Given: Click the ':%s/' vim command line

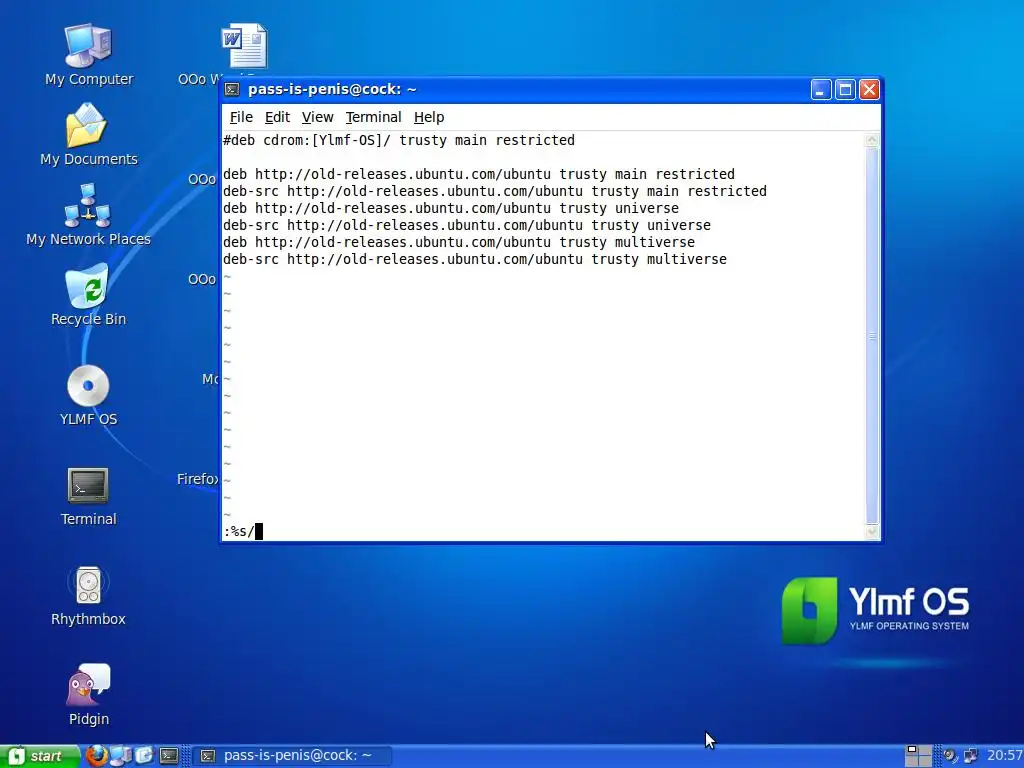Looking at the screenshot, I should click(x=243, y=532).
